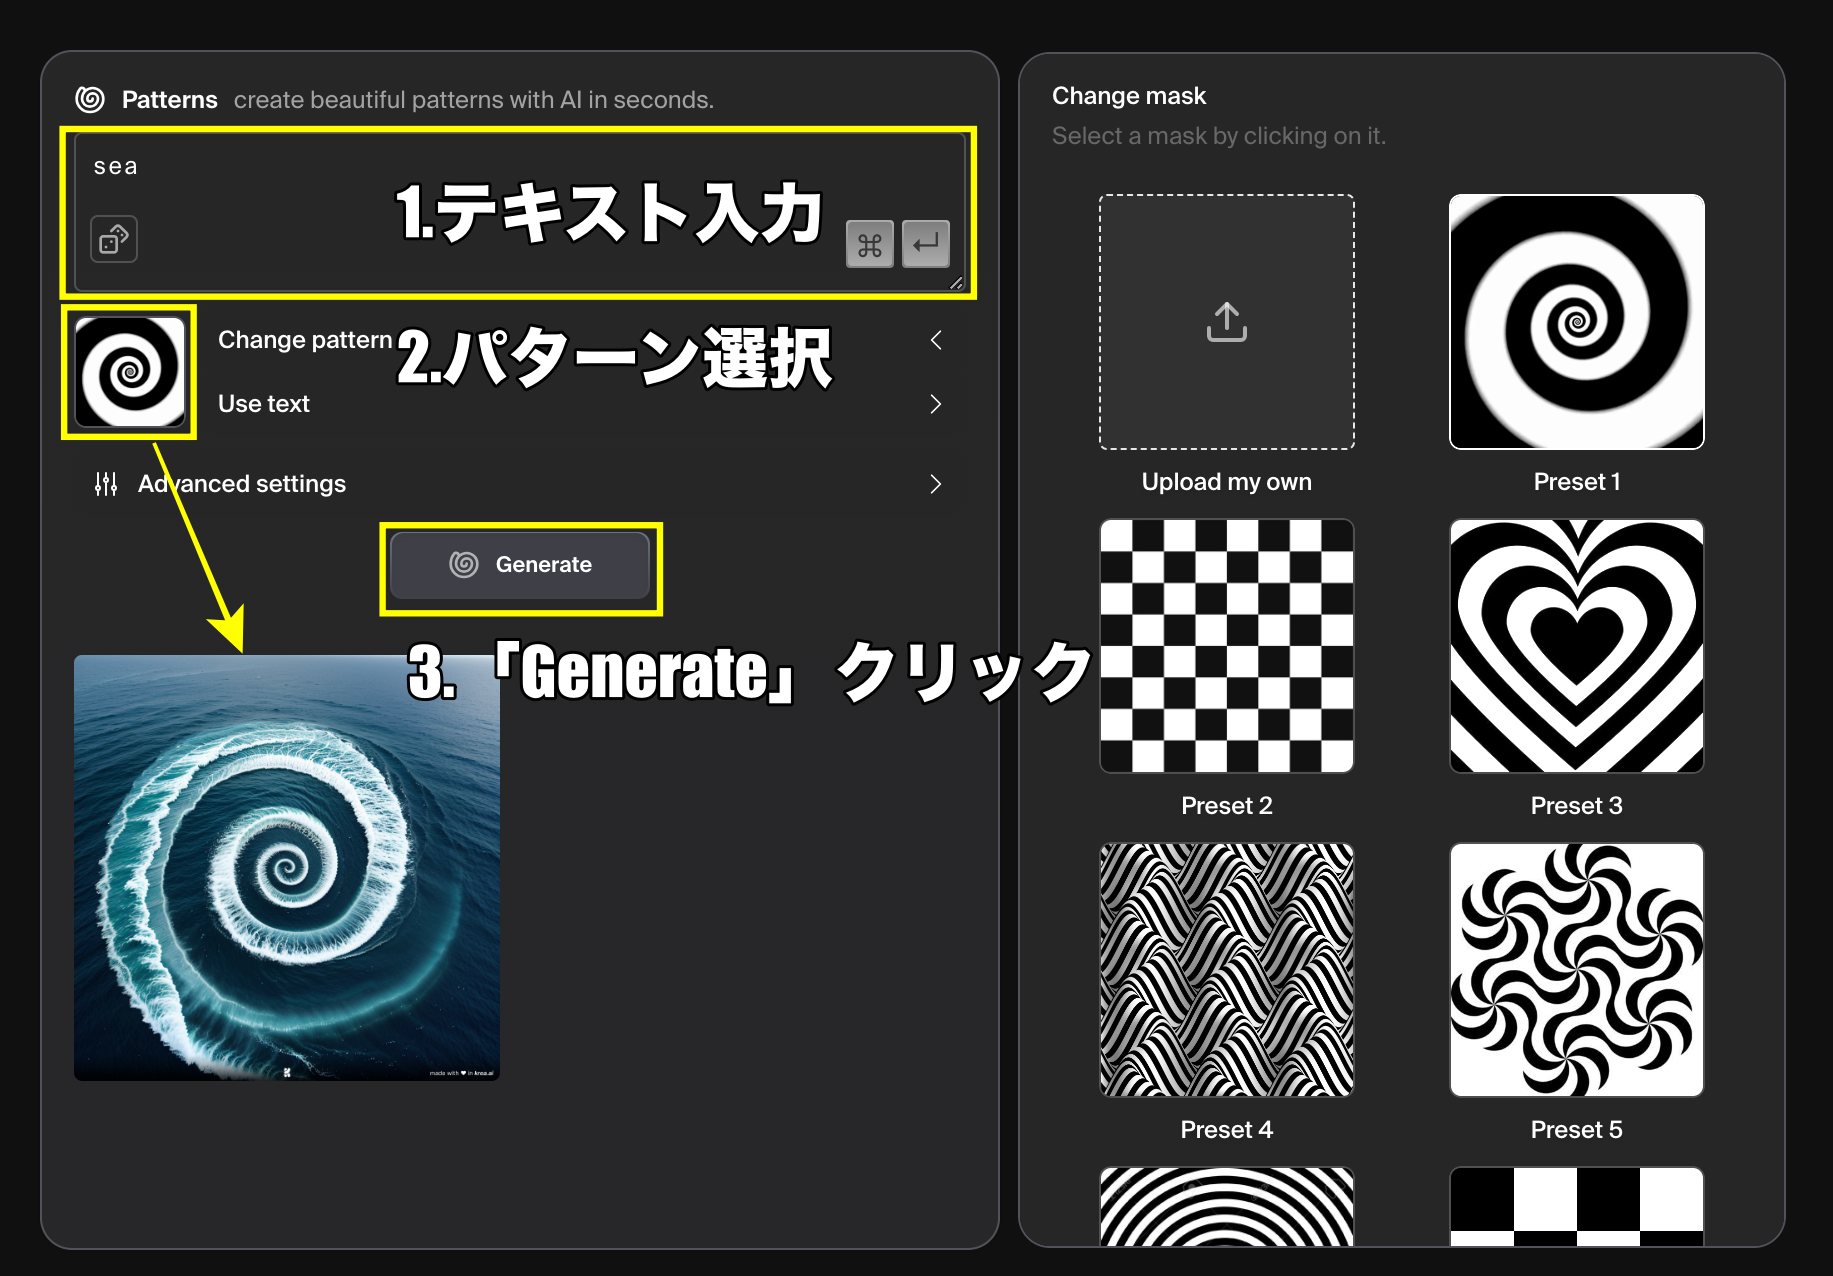Click the upload arrow icon
The image size is (1833, 1276).
pyautogui.click(x=1227, y=322)
